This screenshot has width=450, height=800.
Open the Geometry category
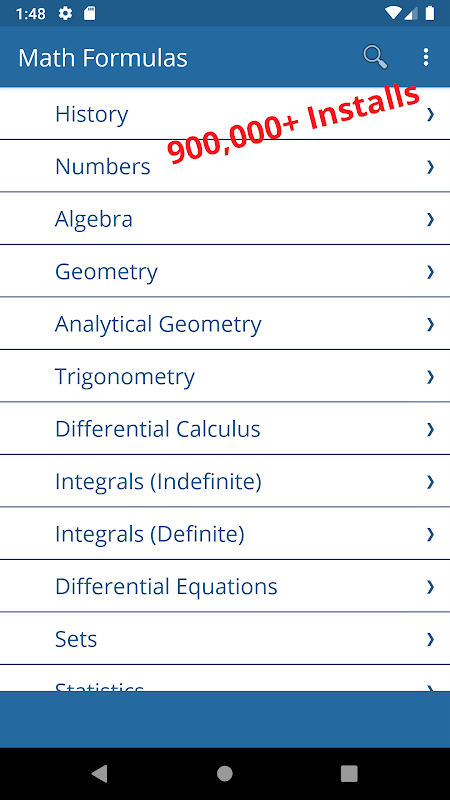225,271
